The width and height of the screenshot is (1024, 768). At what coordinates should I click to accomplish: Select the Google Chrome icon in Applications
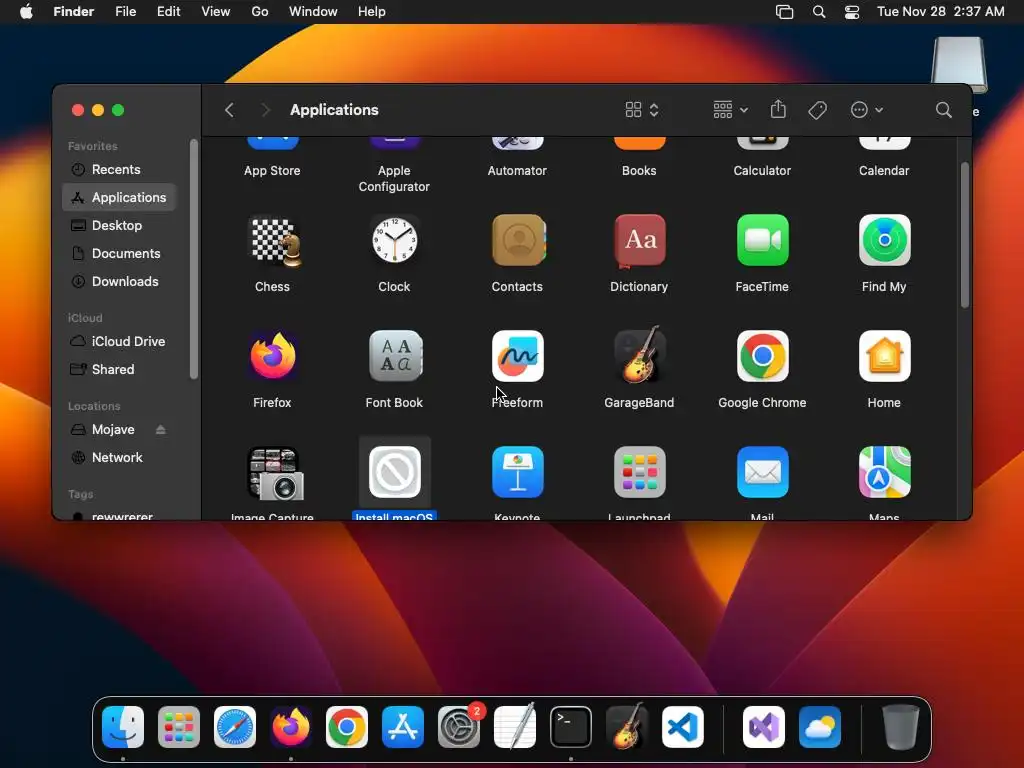(762, 356)
